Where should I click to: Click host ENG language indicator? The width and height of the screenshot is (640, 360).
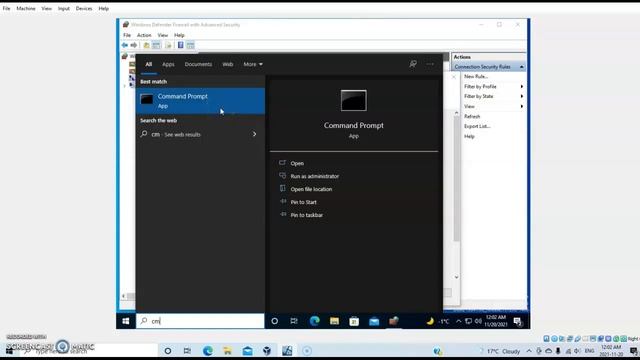click(x=589, y=351)
